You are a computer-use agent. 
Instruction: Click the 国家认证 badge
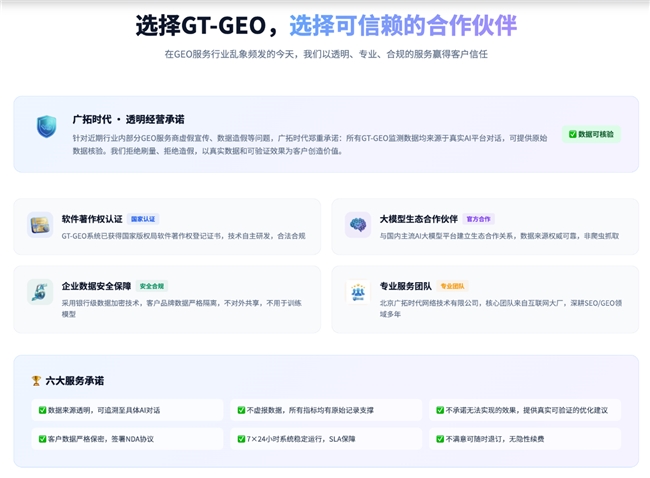tap(143, 218)
